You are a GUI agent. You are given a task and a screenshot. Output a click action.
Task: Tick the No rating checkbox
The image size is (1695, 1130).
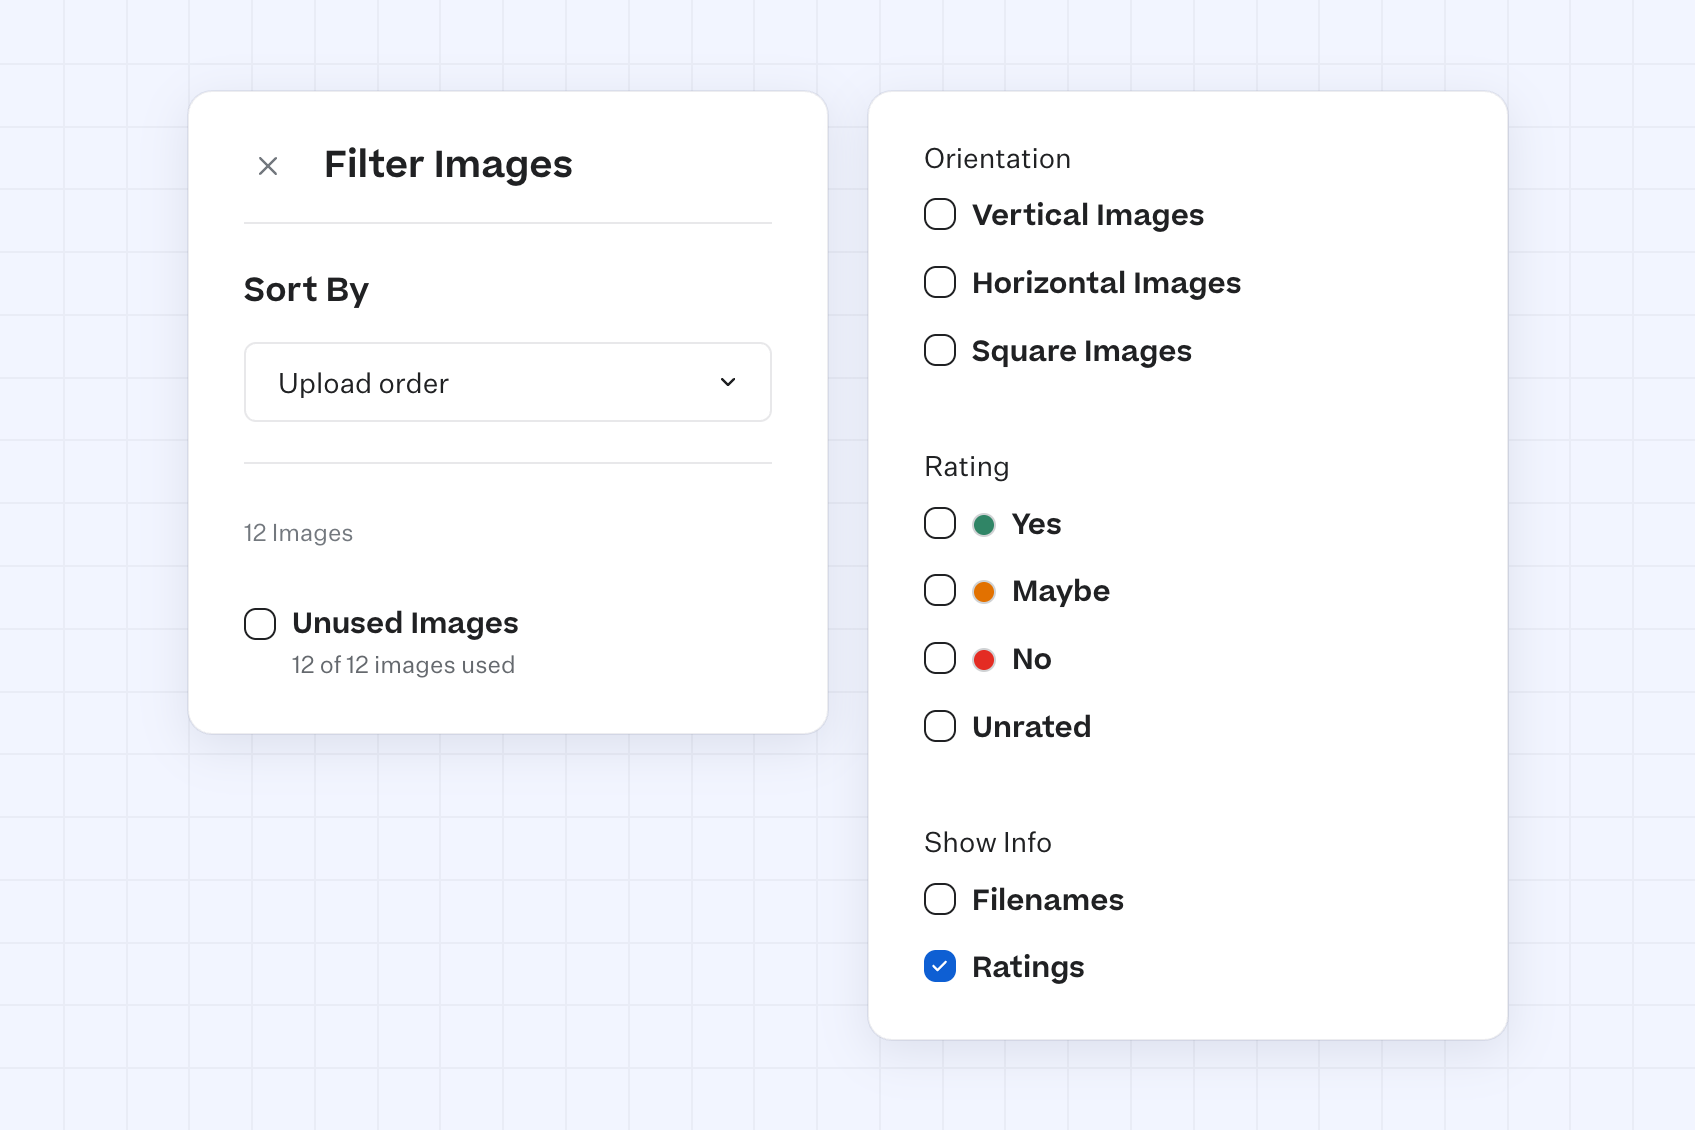[x=940, y=658]
